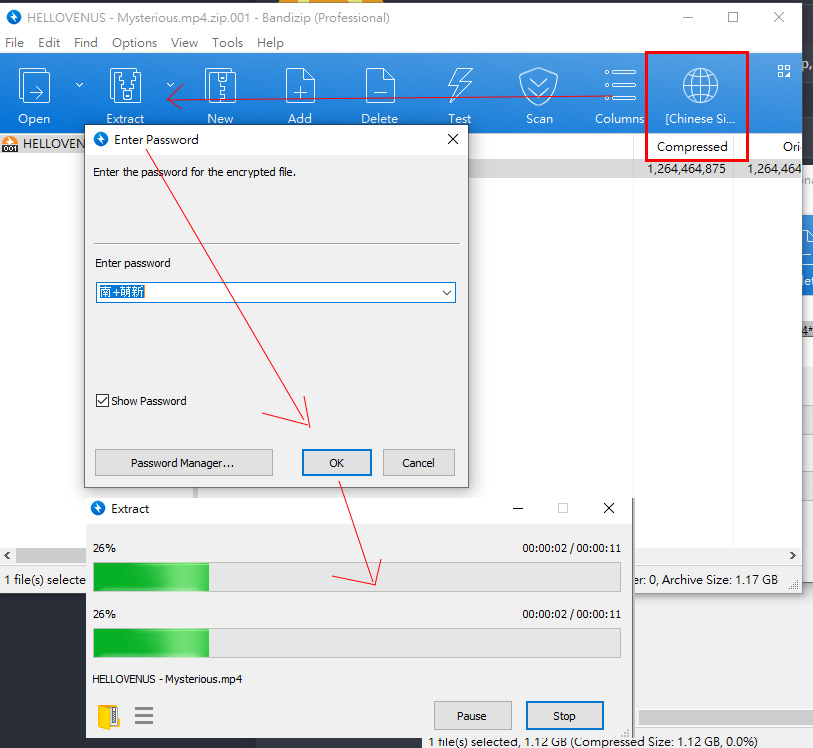Open the File menu
Viewport: 813px width, 748px height.
(15, 43)
